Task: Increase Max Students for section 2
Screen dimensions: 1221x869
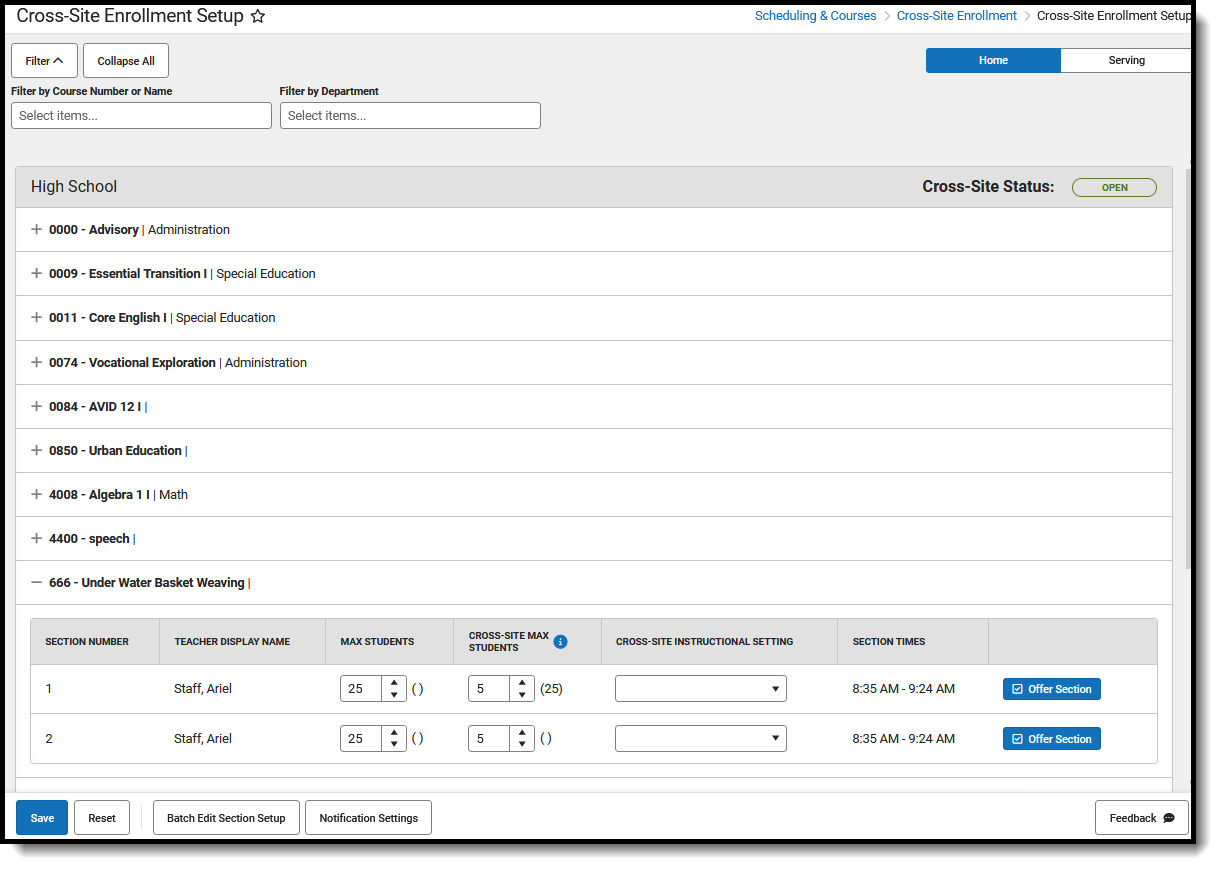Action: pyautogui.click(x=394, y=732)
